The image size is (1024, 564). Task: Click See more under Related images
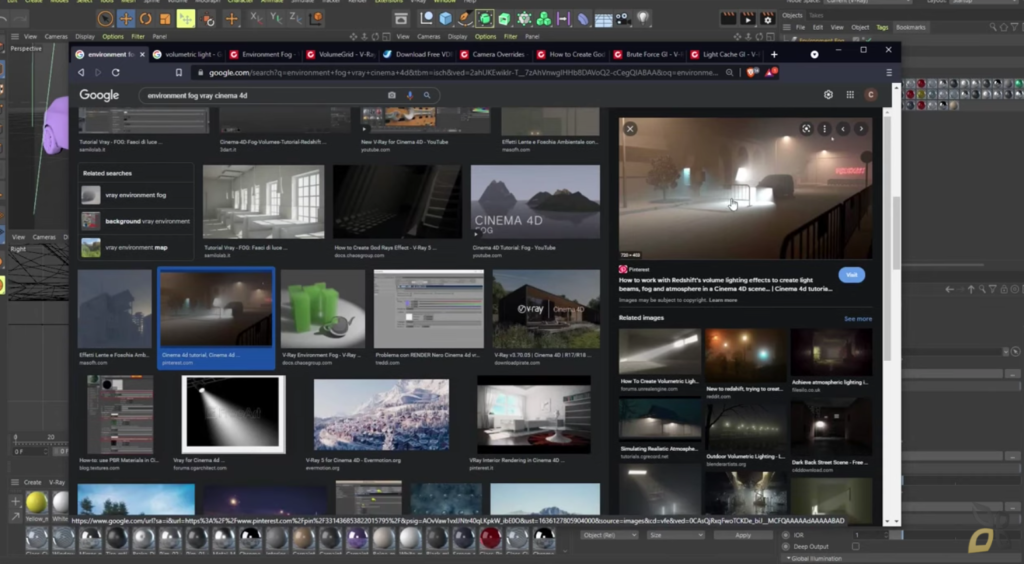click(857, 319)
